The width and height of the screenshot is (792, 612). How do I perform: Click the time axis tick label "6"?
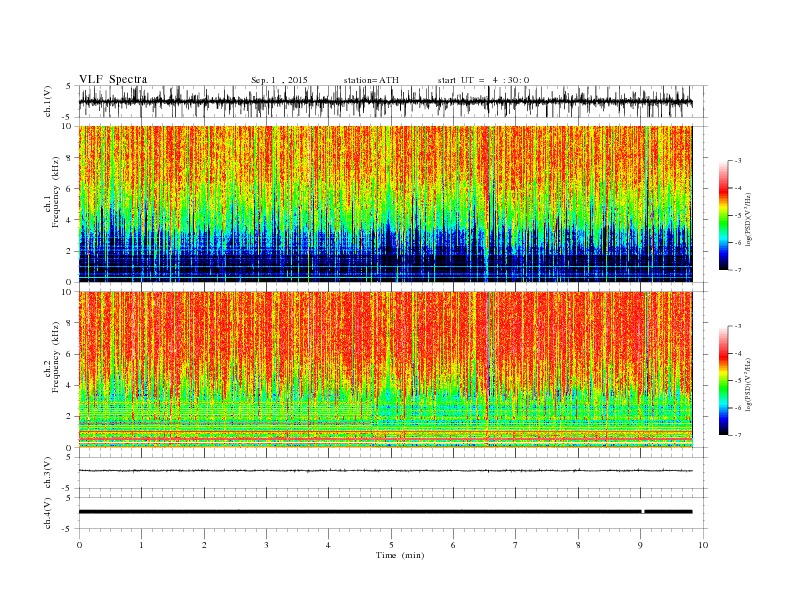coord(453,545)
